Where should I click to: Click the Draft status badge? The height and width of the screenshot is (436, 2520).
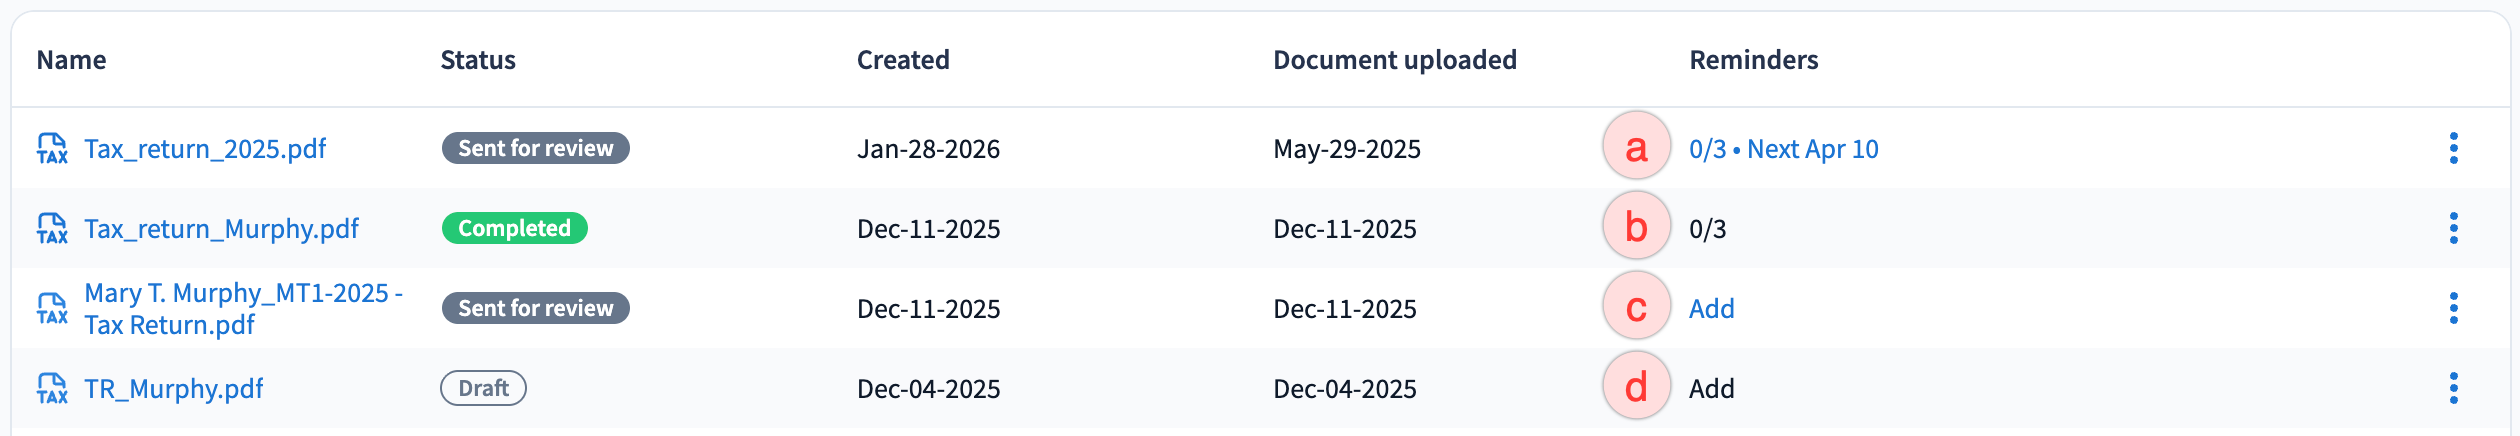coord(483,389)
